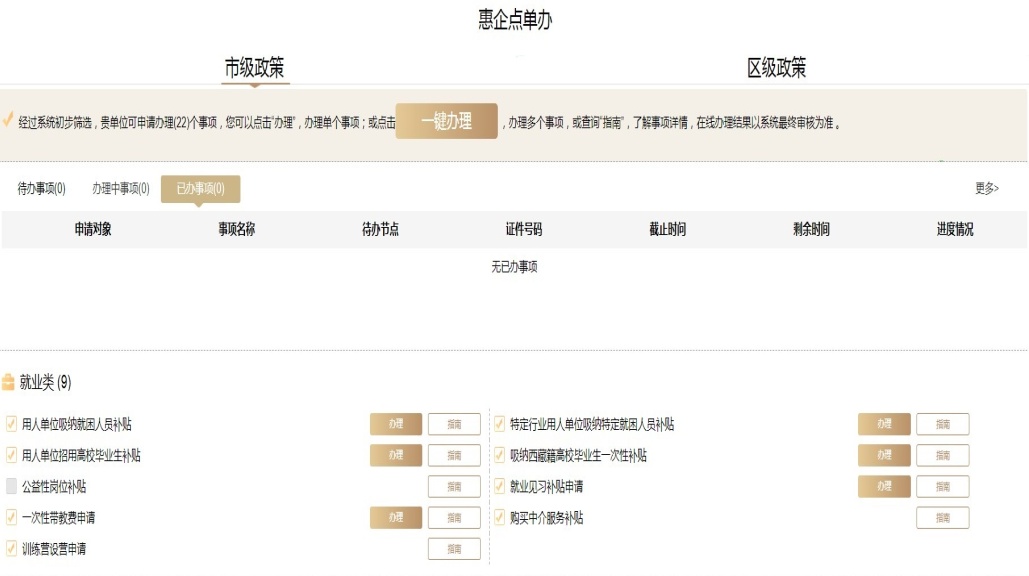Click the 待办节点 column header
The height and width of the screenshot is (576, 1029).
[380, 229]
